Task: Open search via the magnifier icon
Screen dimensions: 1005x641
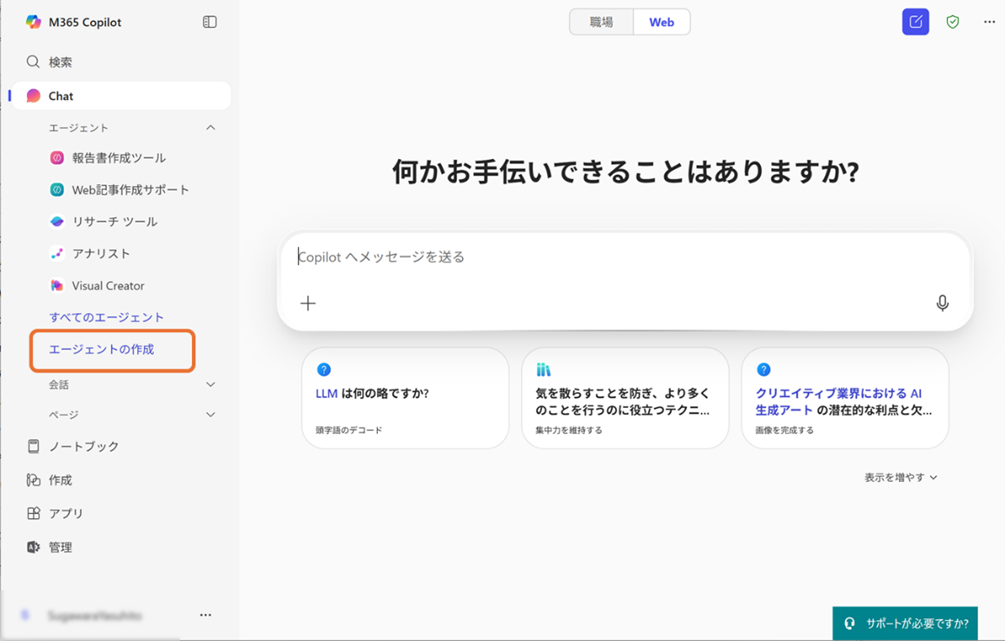Action: [33, 62]
